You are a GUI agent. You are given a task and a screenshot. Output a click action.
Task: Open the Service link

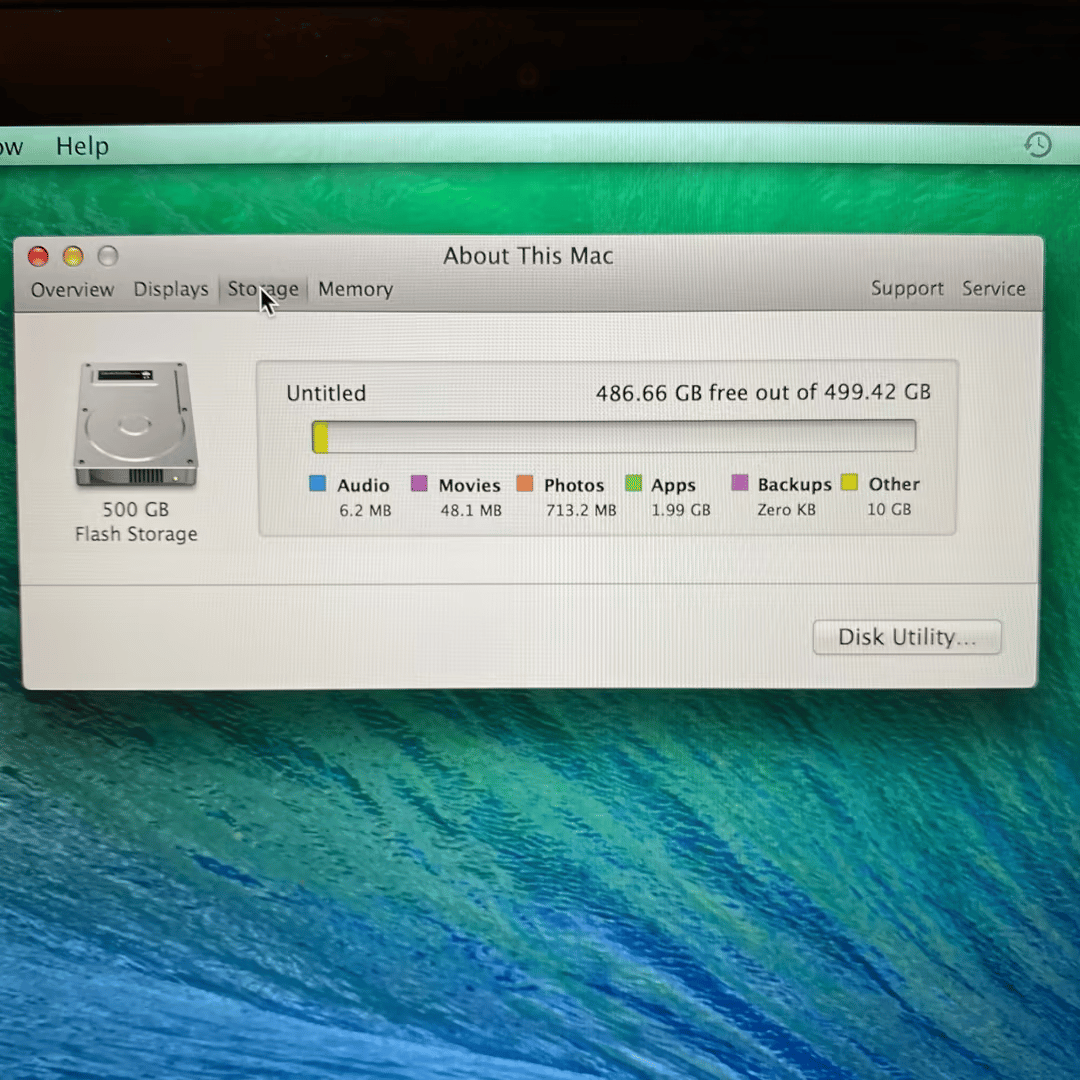pos(993,288)
